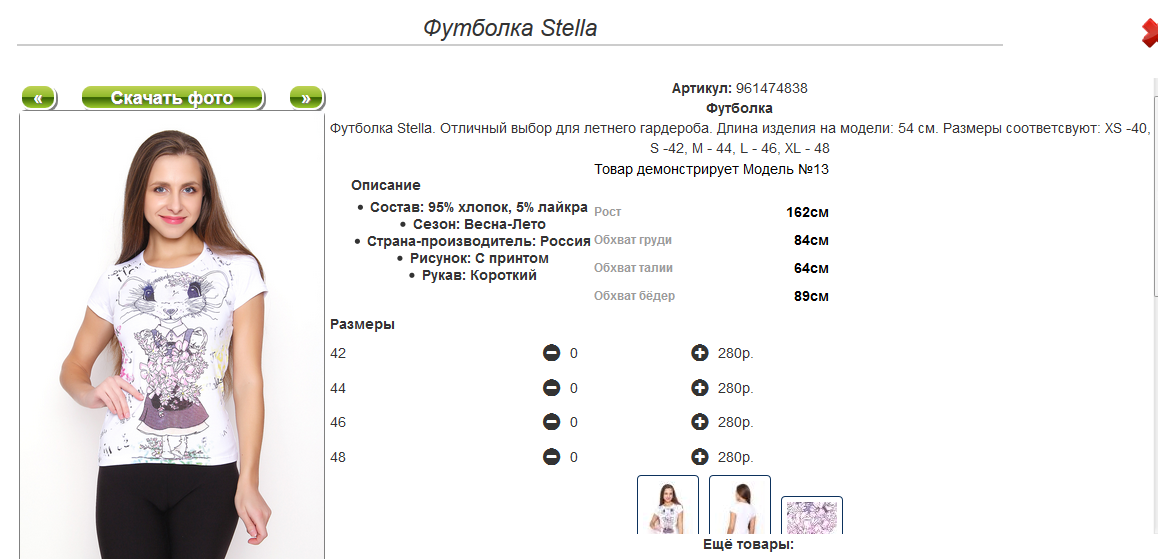Open the front view thumbnail

(668, 505)
